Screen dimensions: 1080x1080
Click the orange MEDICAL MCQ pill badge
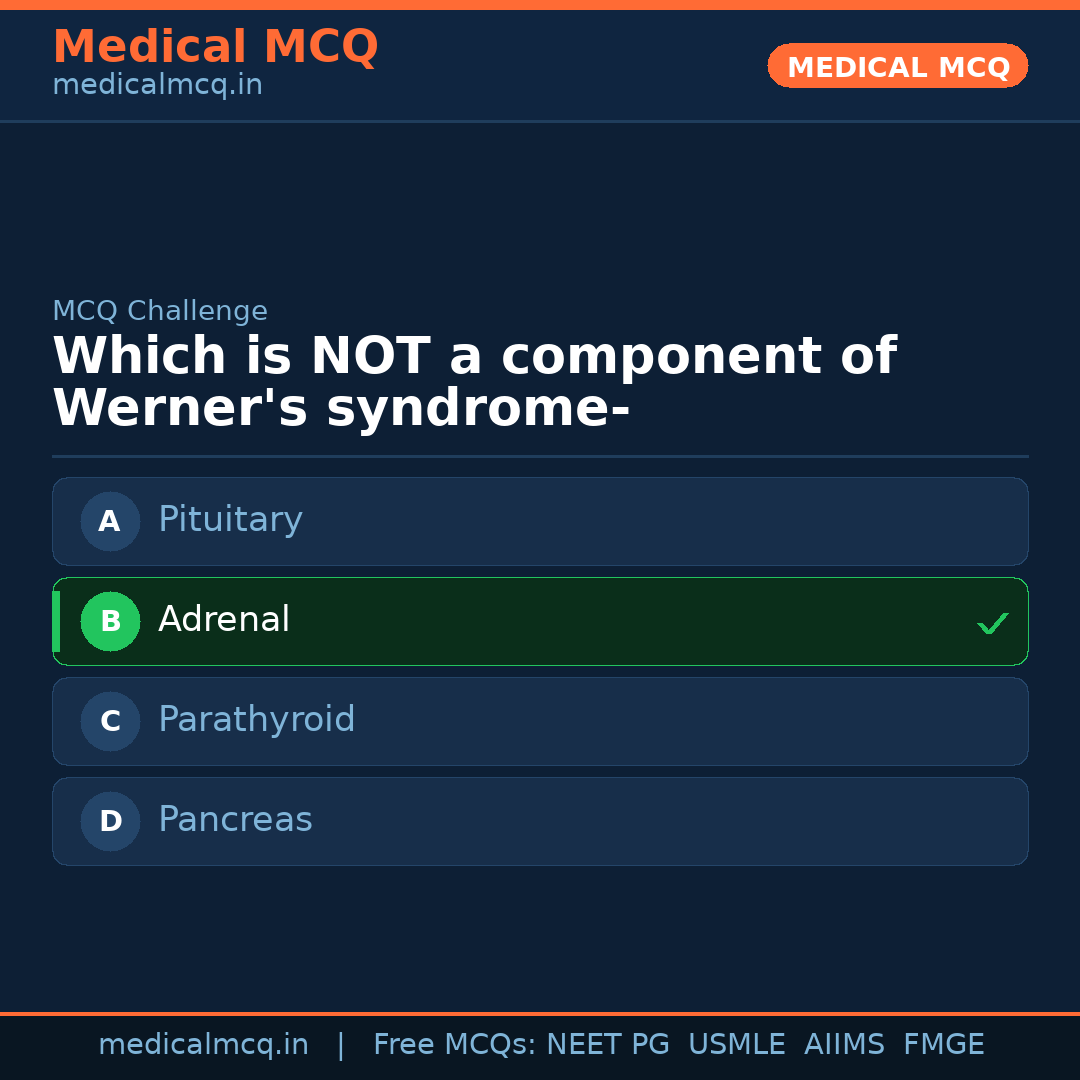click(897, 66)
